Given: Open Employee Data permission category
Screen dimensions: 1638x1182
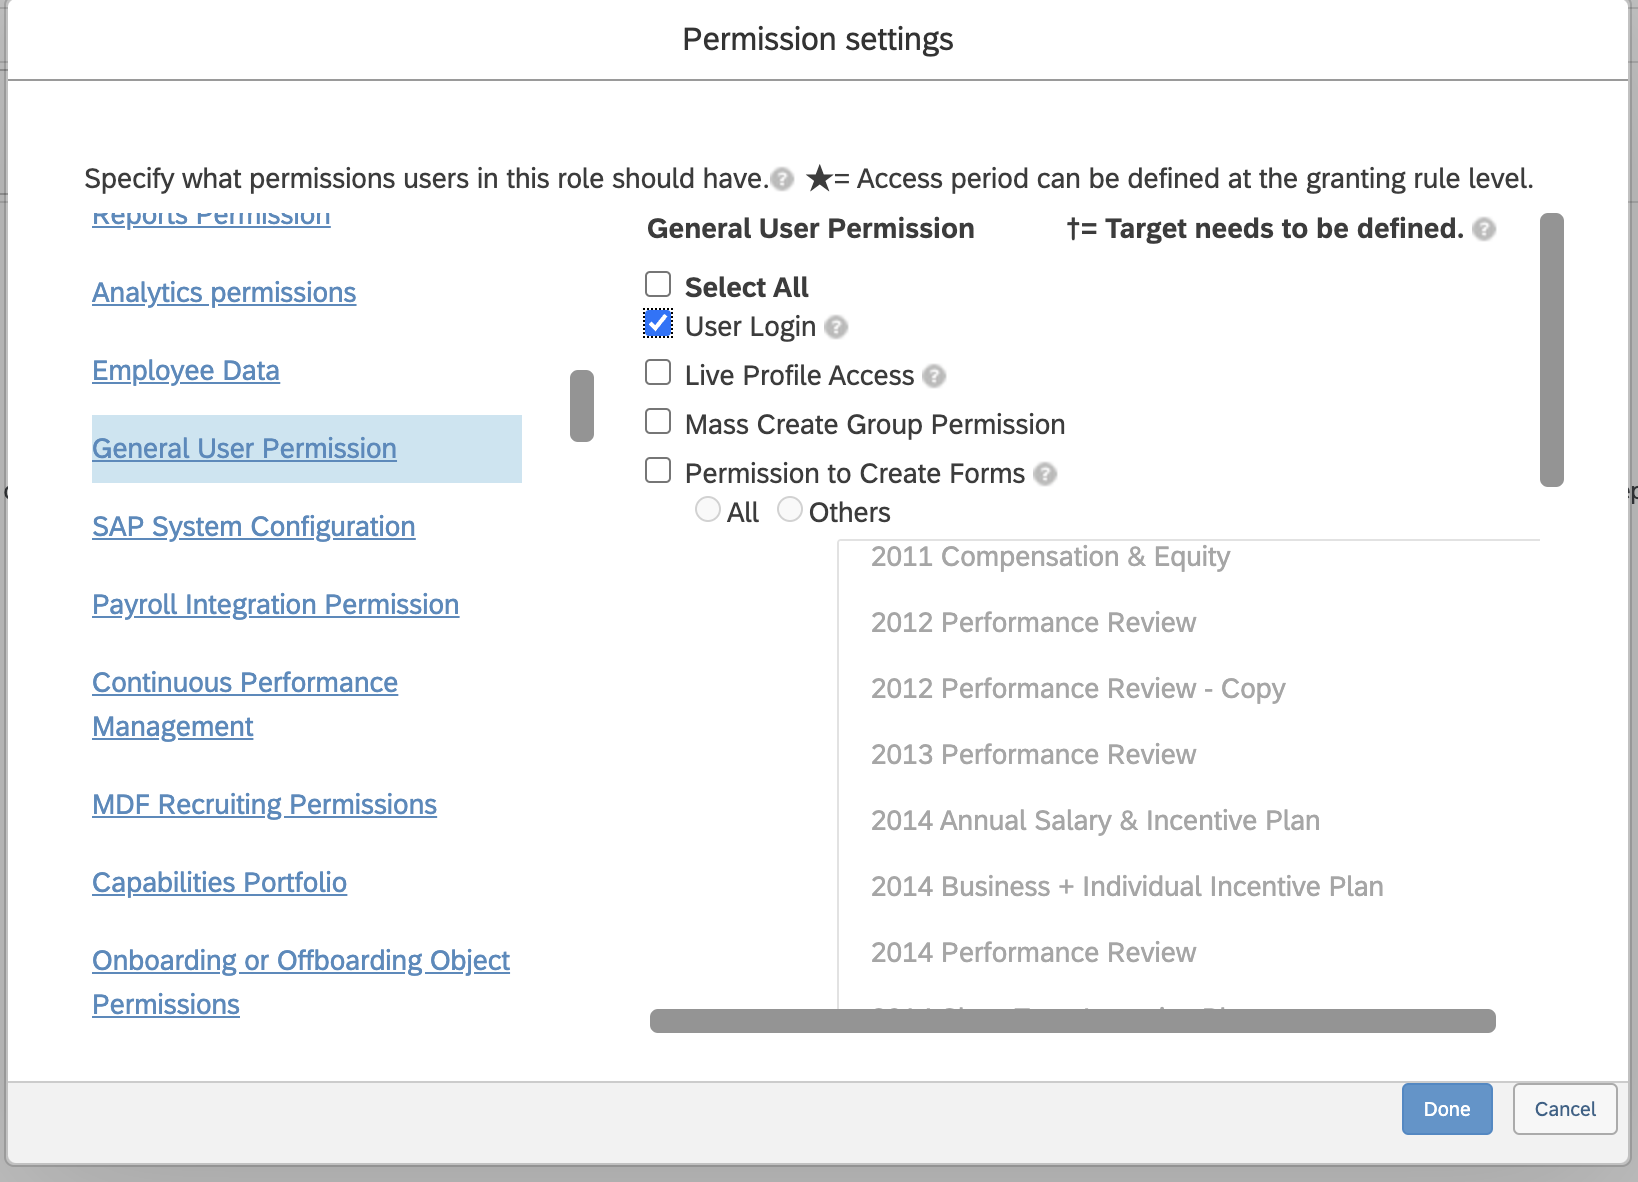Looking at the screenshot, I should point(186,371).
